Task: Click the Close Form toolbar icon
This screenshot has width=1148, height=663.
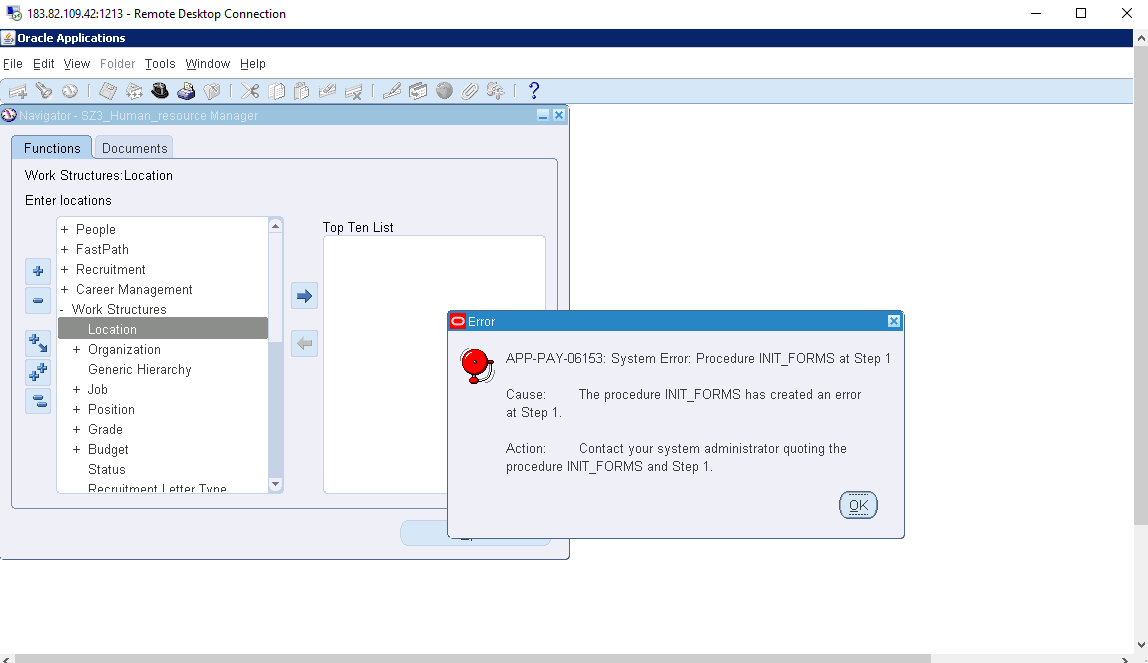Action: point(212,91)
